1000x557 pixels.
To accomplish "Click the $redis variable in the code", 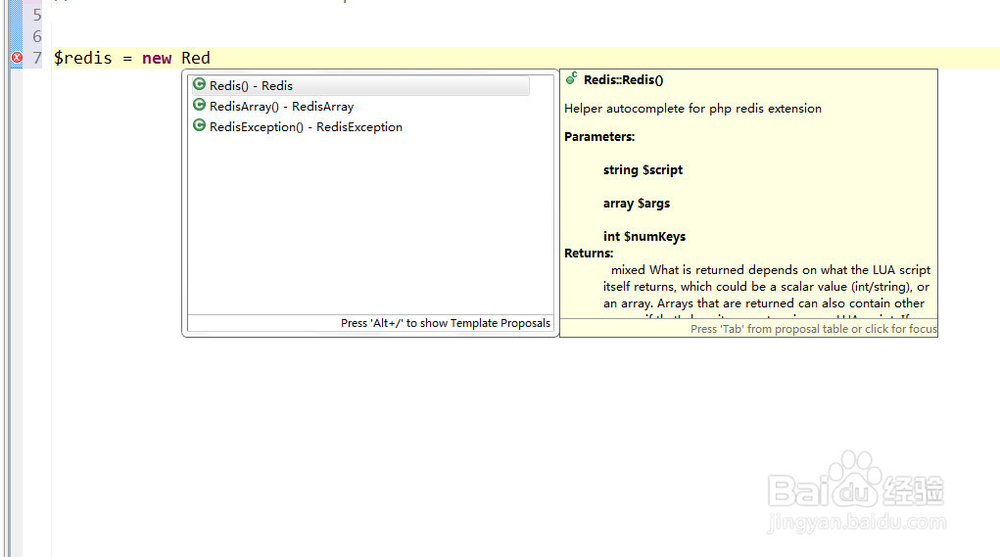I will point(83,58).
